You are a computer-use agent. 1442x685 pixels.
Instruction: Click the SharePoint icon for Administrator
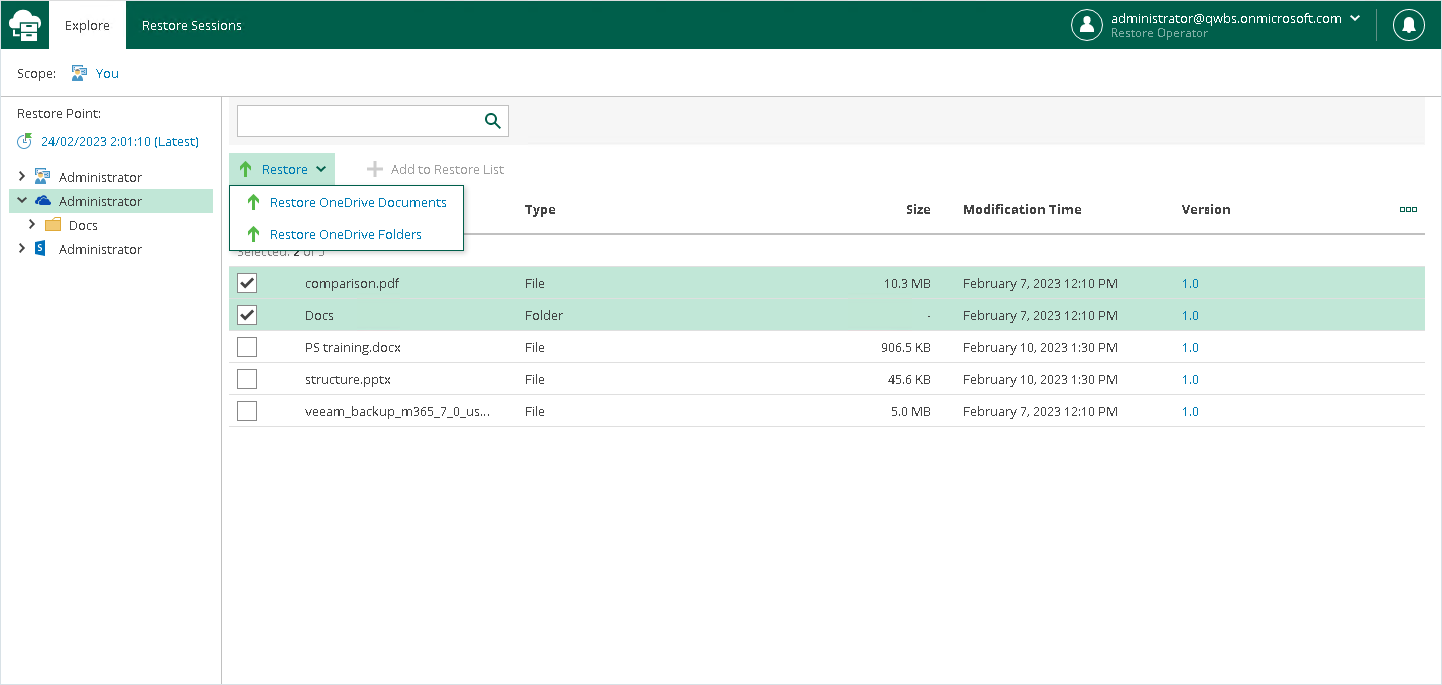(42, 249)
